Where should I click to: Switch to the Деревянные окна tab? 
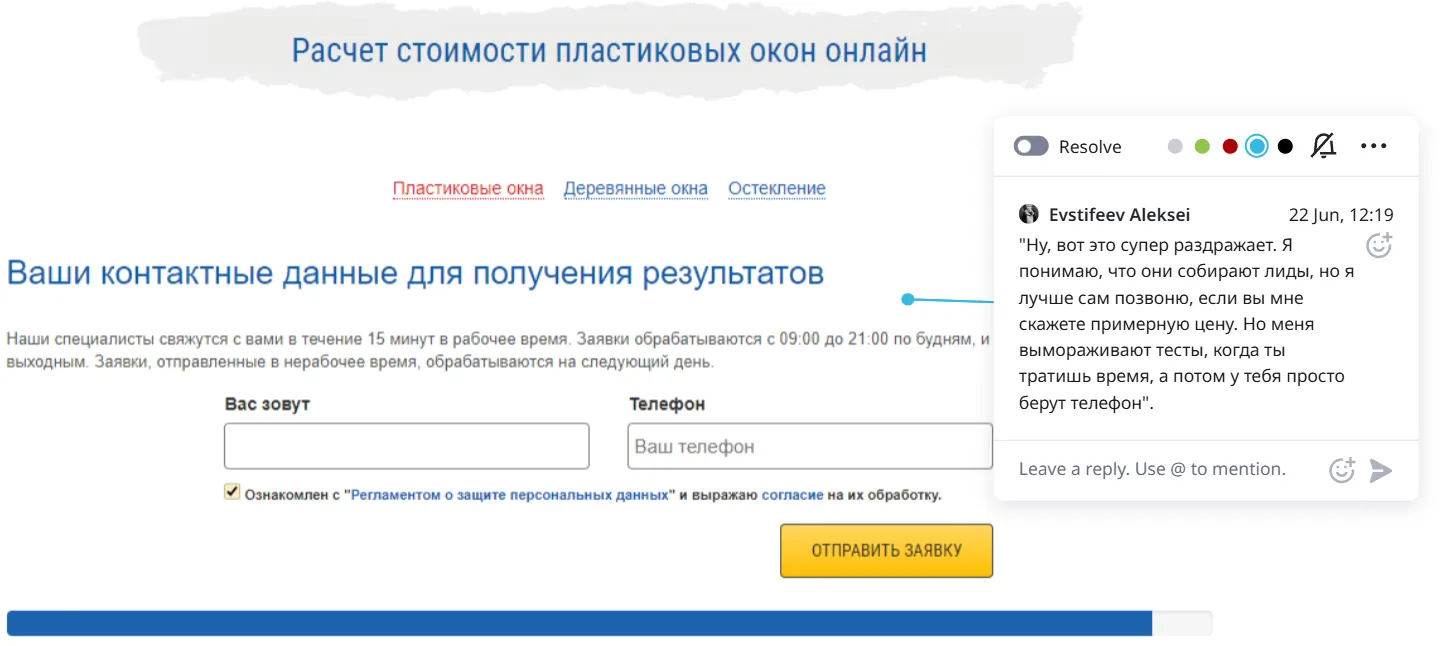(x=636, y=189)
